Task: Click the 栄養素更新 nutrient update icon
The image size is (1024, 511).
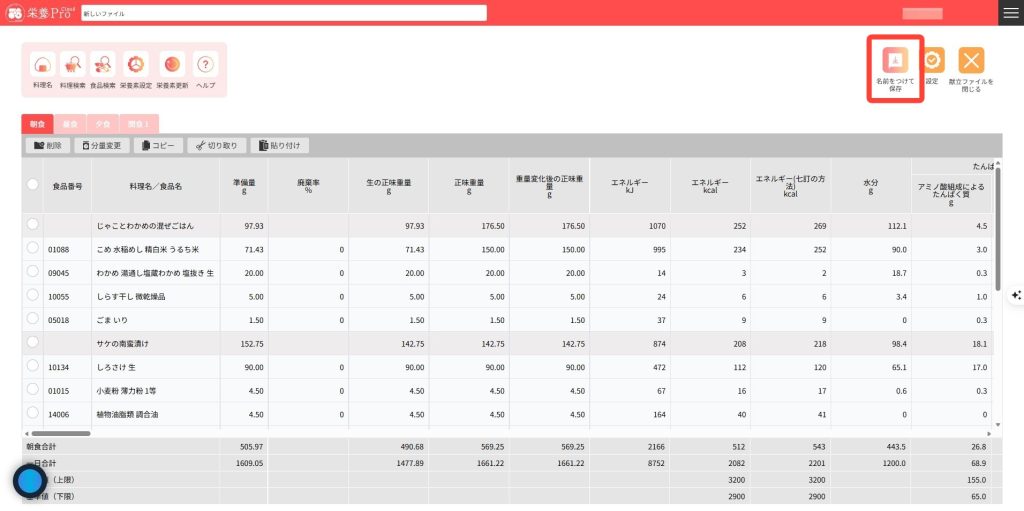Action: coord(172,66)
